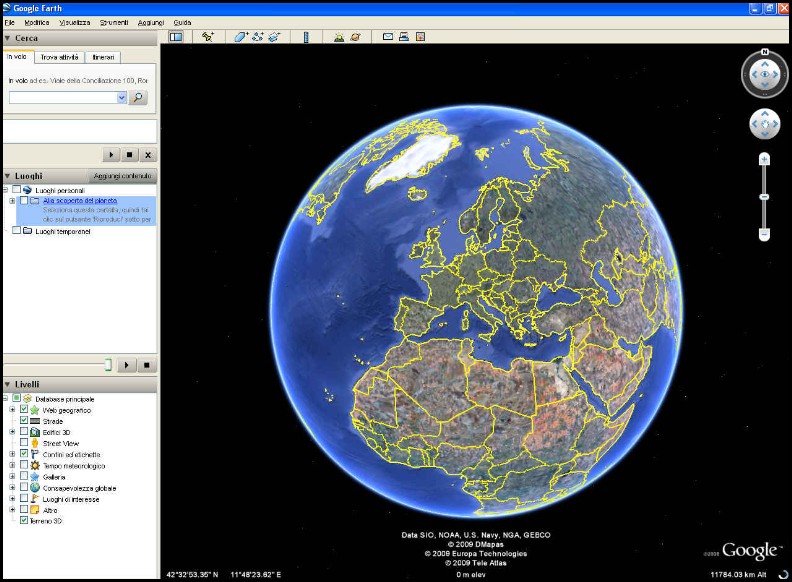This screenshot has width=792, height=582.
Task: Click the Aggiungi contenuto button
Action: 122,176
